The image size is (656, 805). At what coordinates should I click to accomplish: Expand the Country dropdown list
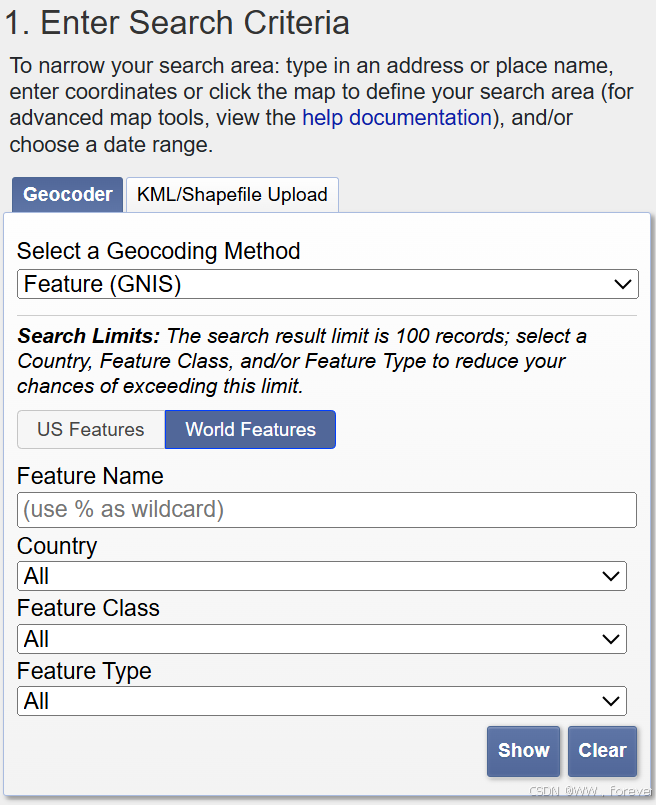pos(322,576)
